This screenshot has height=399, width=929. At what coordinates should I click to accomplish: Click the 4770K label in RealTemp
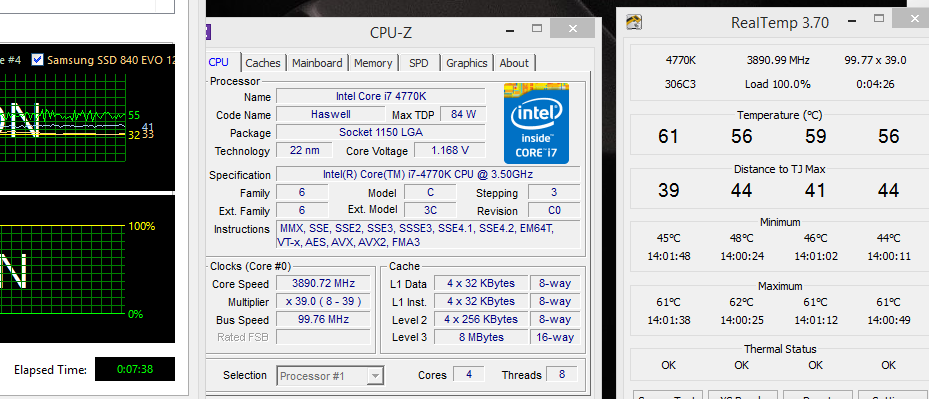click(681, 60)
